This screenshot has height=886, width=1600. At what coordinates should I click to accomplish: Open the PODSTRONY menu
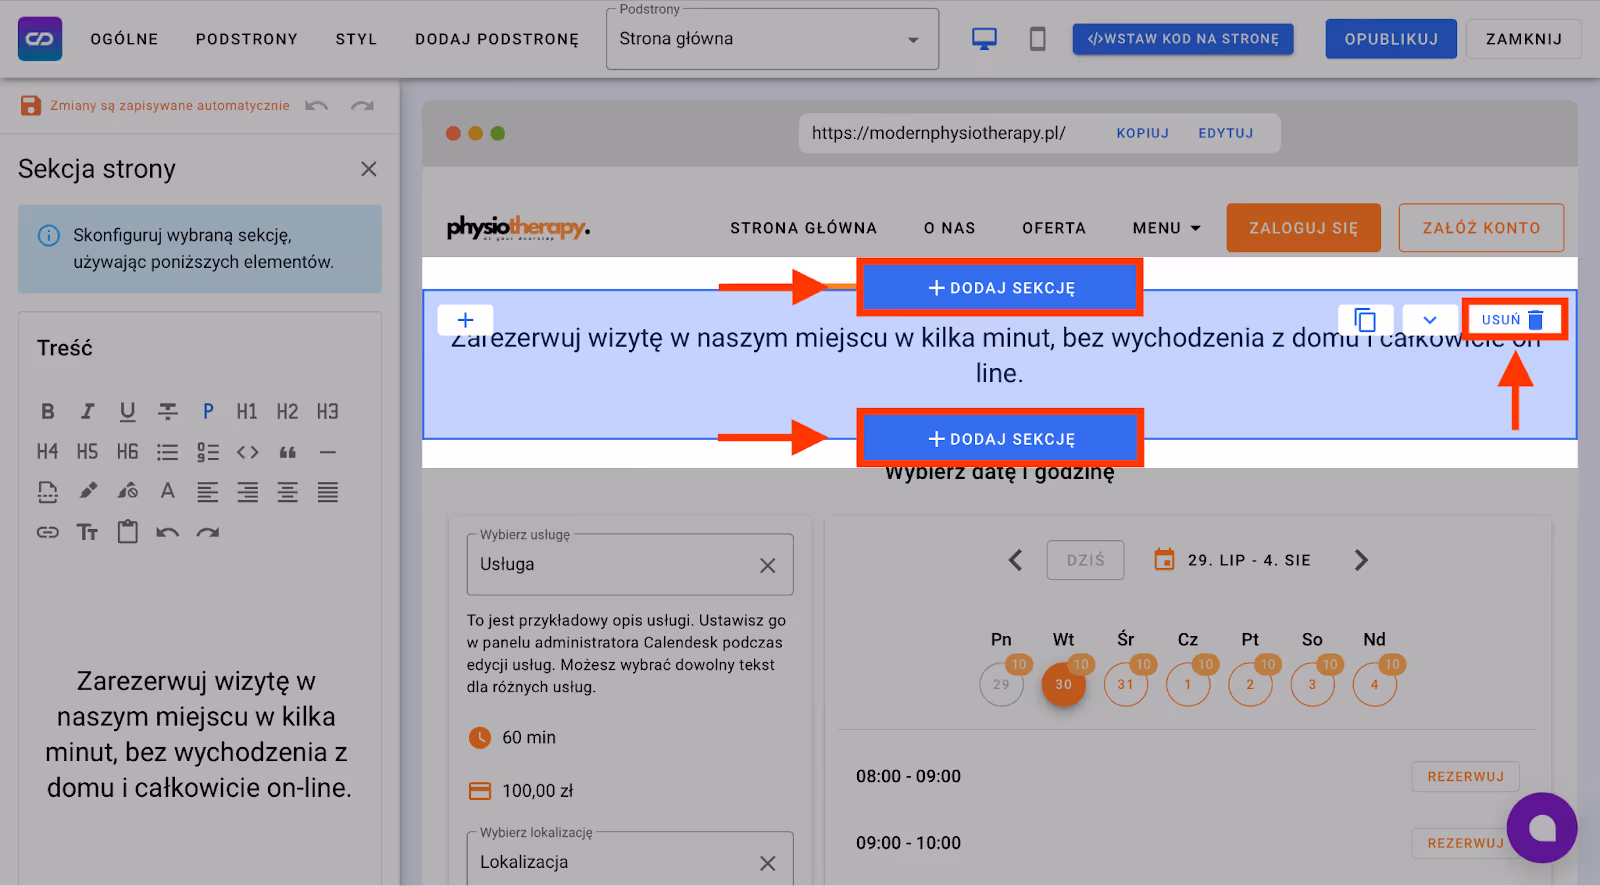[247, 39]
